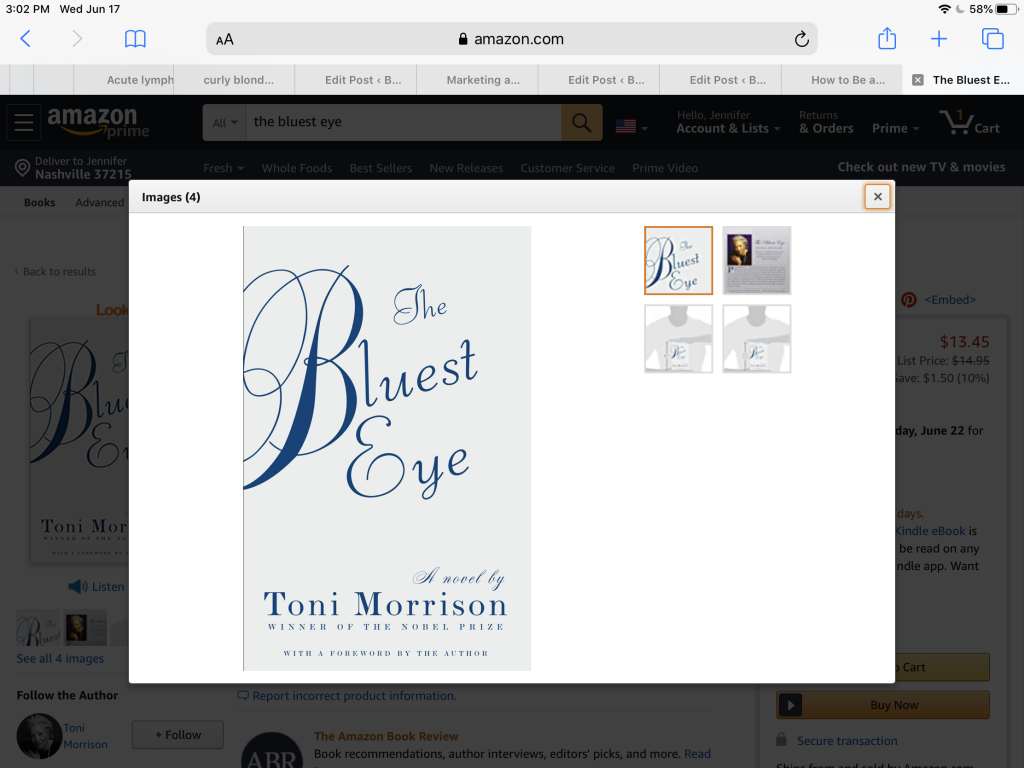Expand the Fresh nav dropdown
This screenshot has height=768, width=1024.
[x=223, y=168]
